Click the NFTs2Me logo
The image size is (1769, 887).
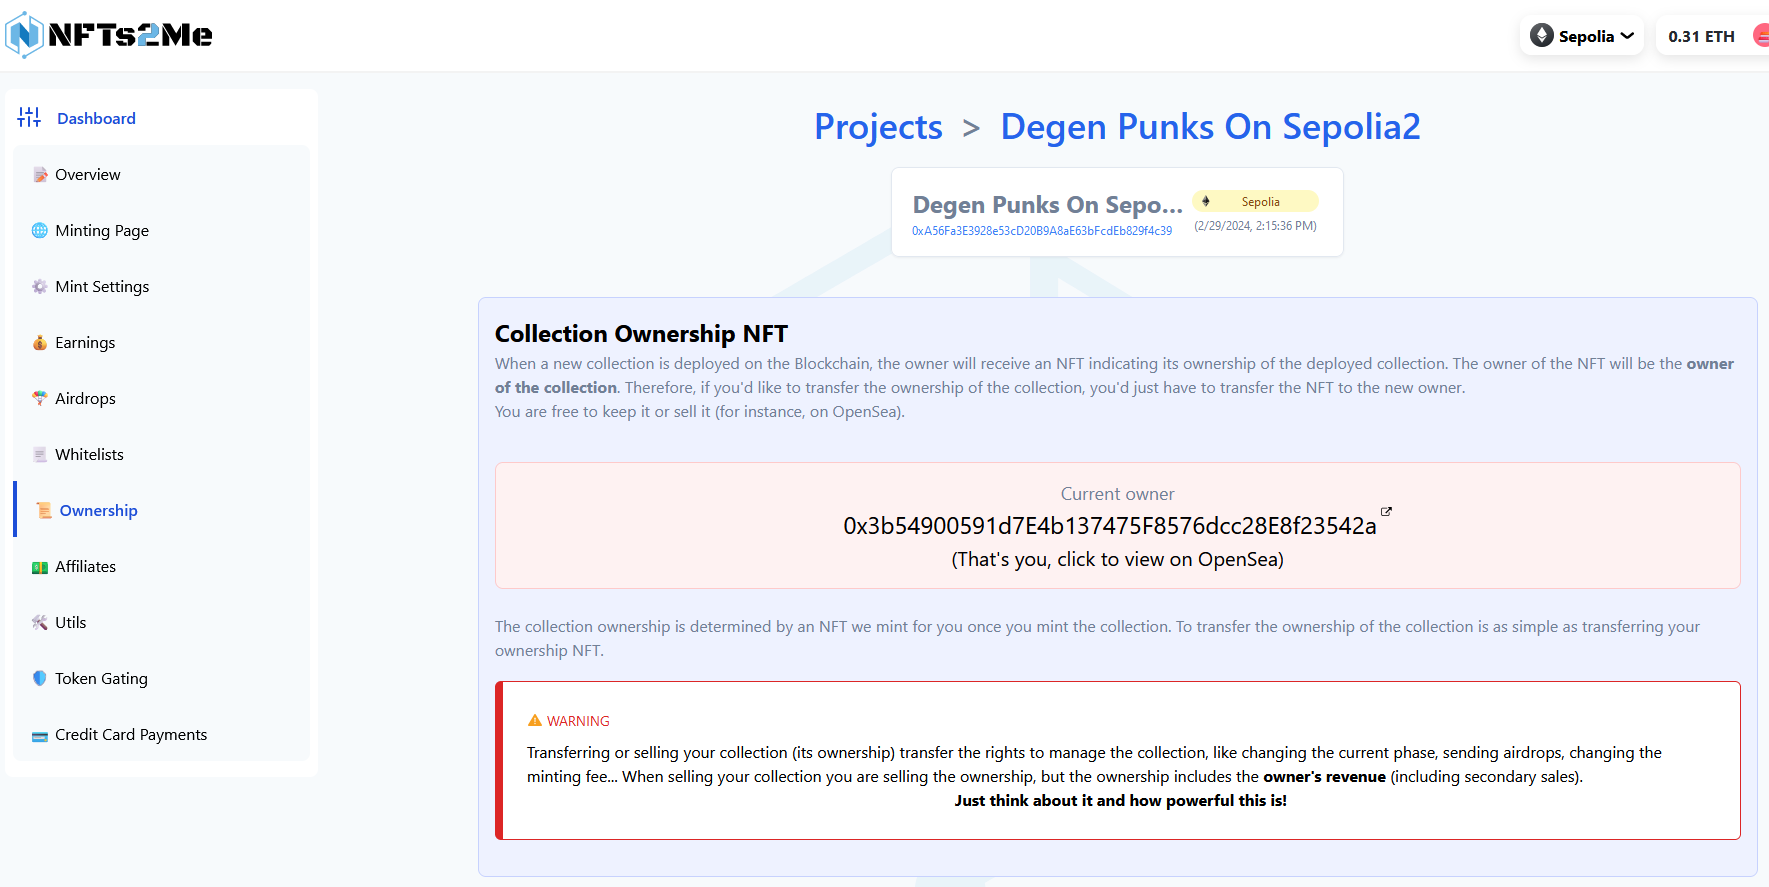[110, 35]
